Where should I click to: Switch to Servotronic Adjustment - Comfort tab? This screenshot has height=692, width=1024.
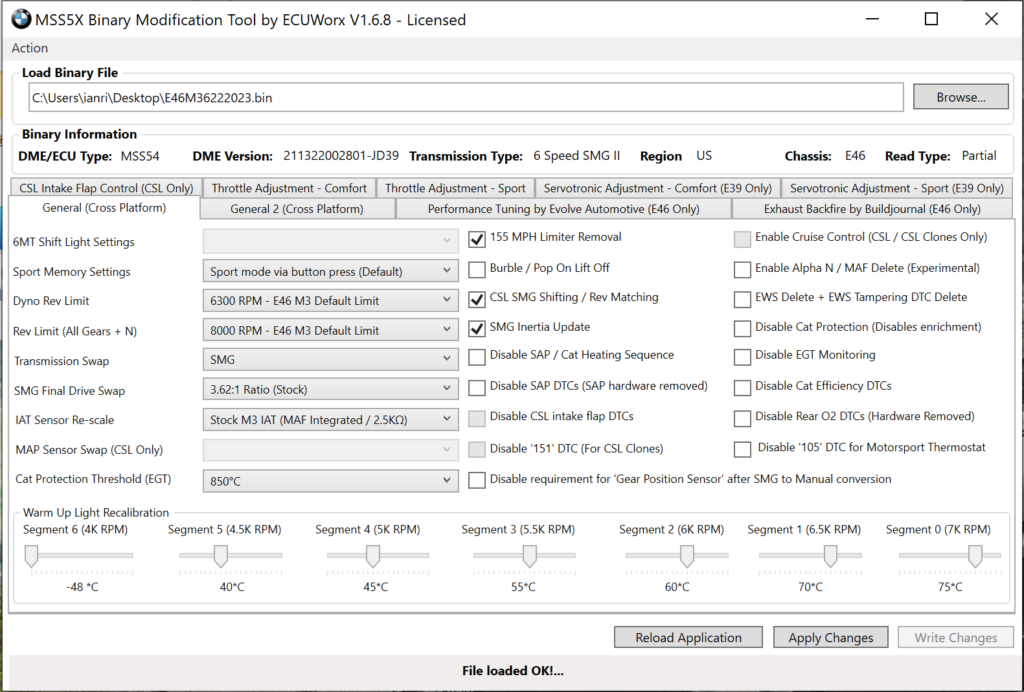pyautogui.click(x=658, y=188)
